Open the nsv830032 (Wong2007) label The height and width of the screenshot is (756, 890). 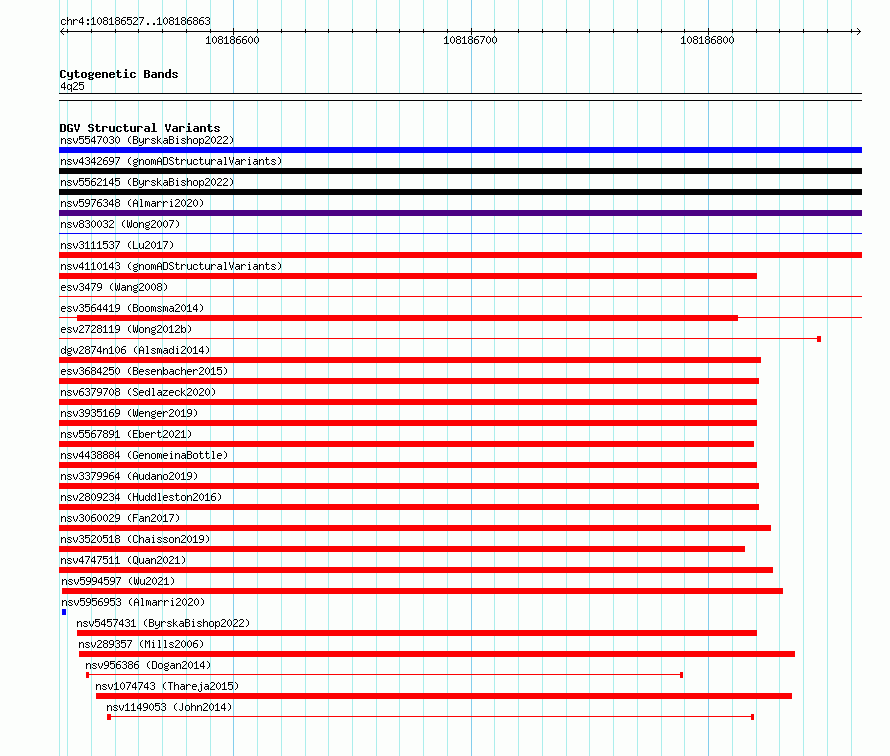[120, 224]
